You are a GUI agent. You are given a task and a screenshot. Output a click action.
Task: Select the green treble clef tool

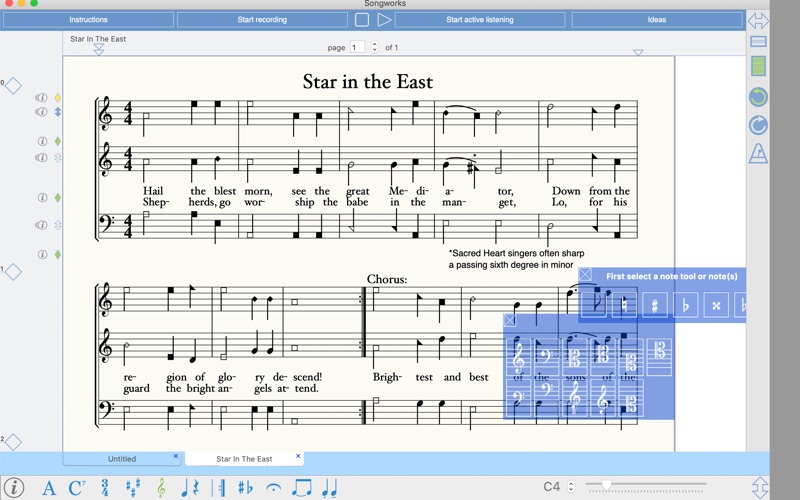tap(161, 488)
